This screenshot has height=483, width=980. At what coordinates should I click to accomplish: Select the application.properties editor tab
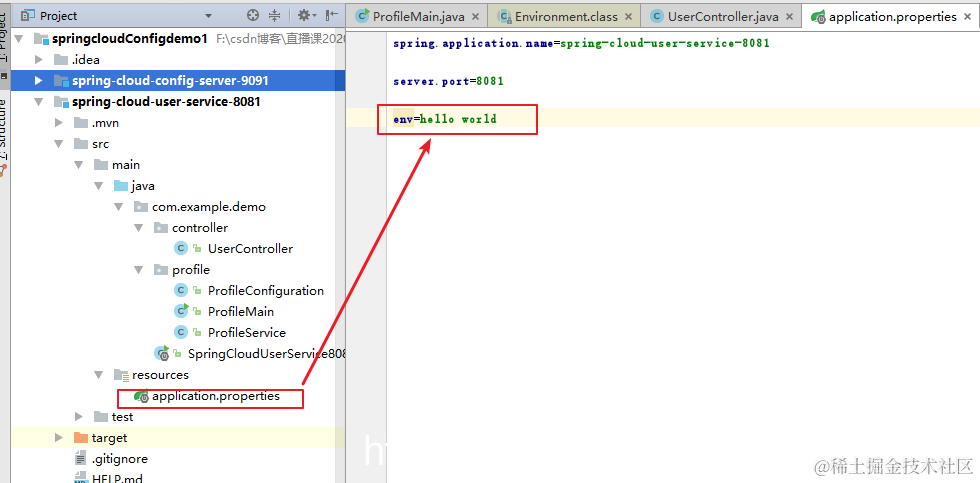click(x=892, y=17)
